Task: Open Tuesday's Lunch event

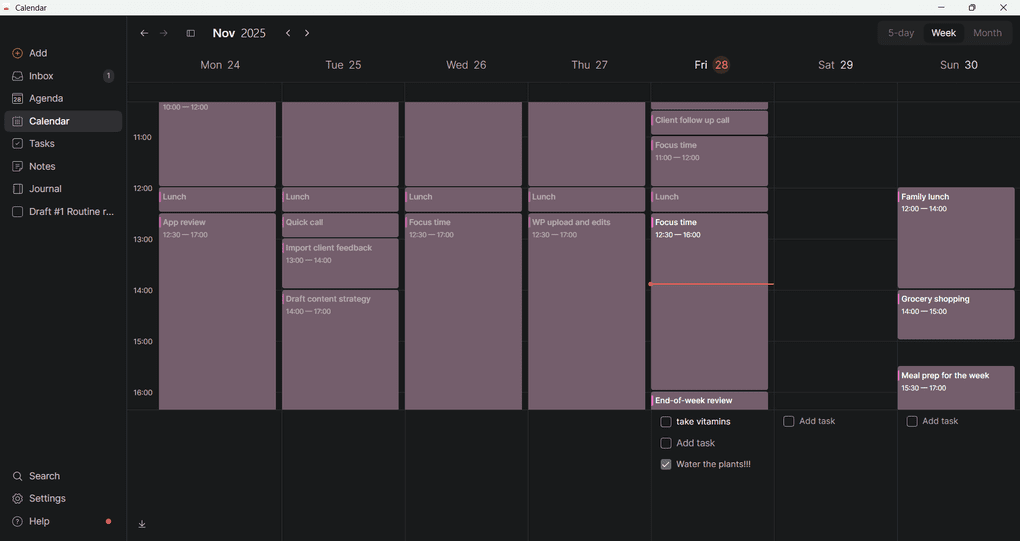Action: 340,200
